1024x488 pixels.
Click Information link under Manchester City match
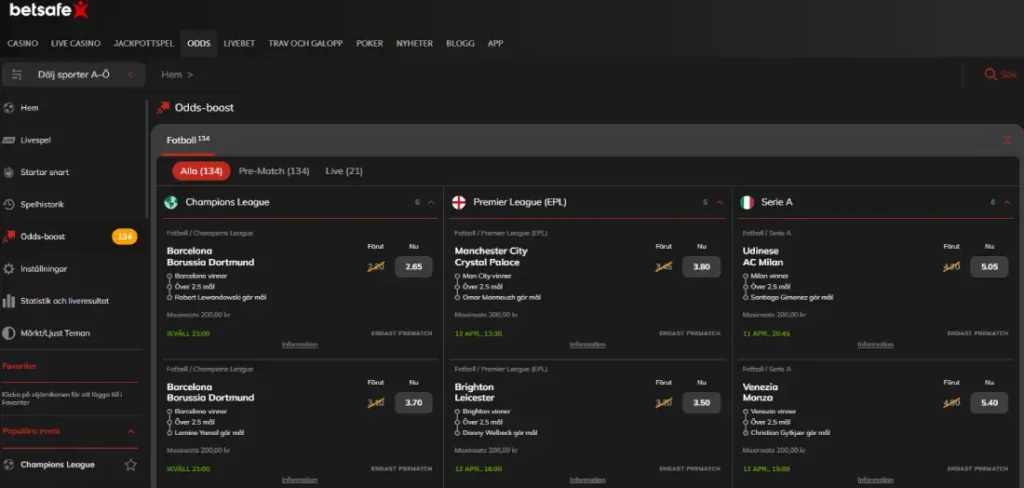(x=587, y=345)
